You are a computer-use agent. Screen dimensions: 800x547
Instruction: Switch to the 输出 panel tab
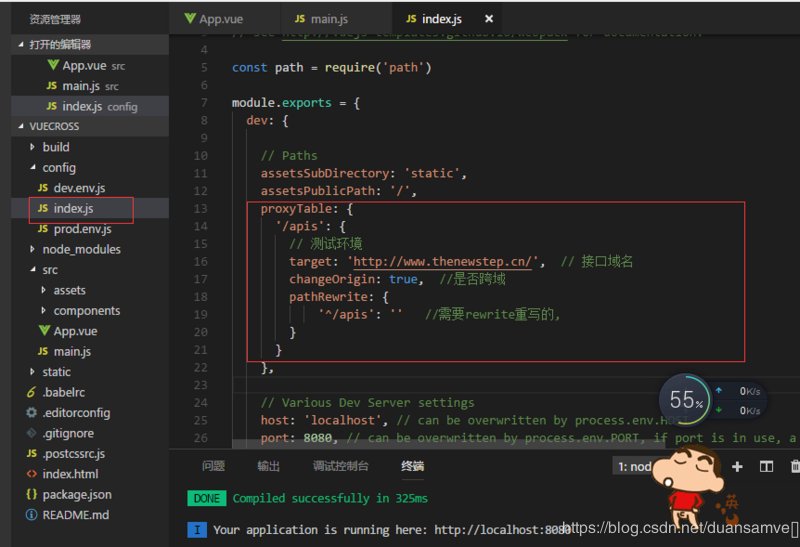click(x=268, y=466)
